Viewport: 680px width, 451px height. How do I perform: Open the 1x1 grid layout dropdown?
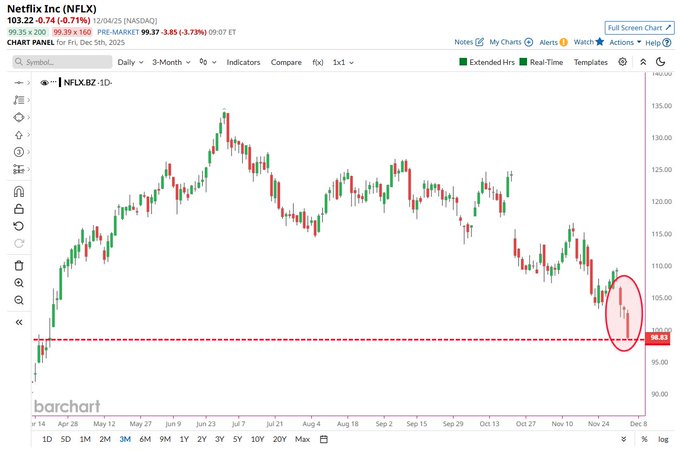coord(343,62)
